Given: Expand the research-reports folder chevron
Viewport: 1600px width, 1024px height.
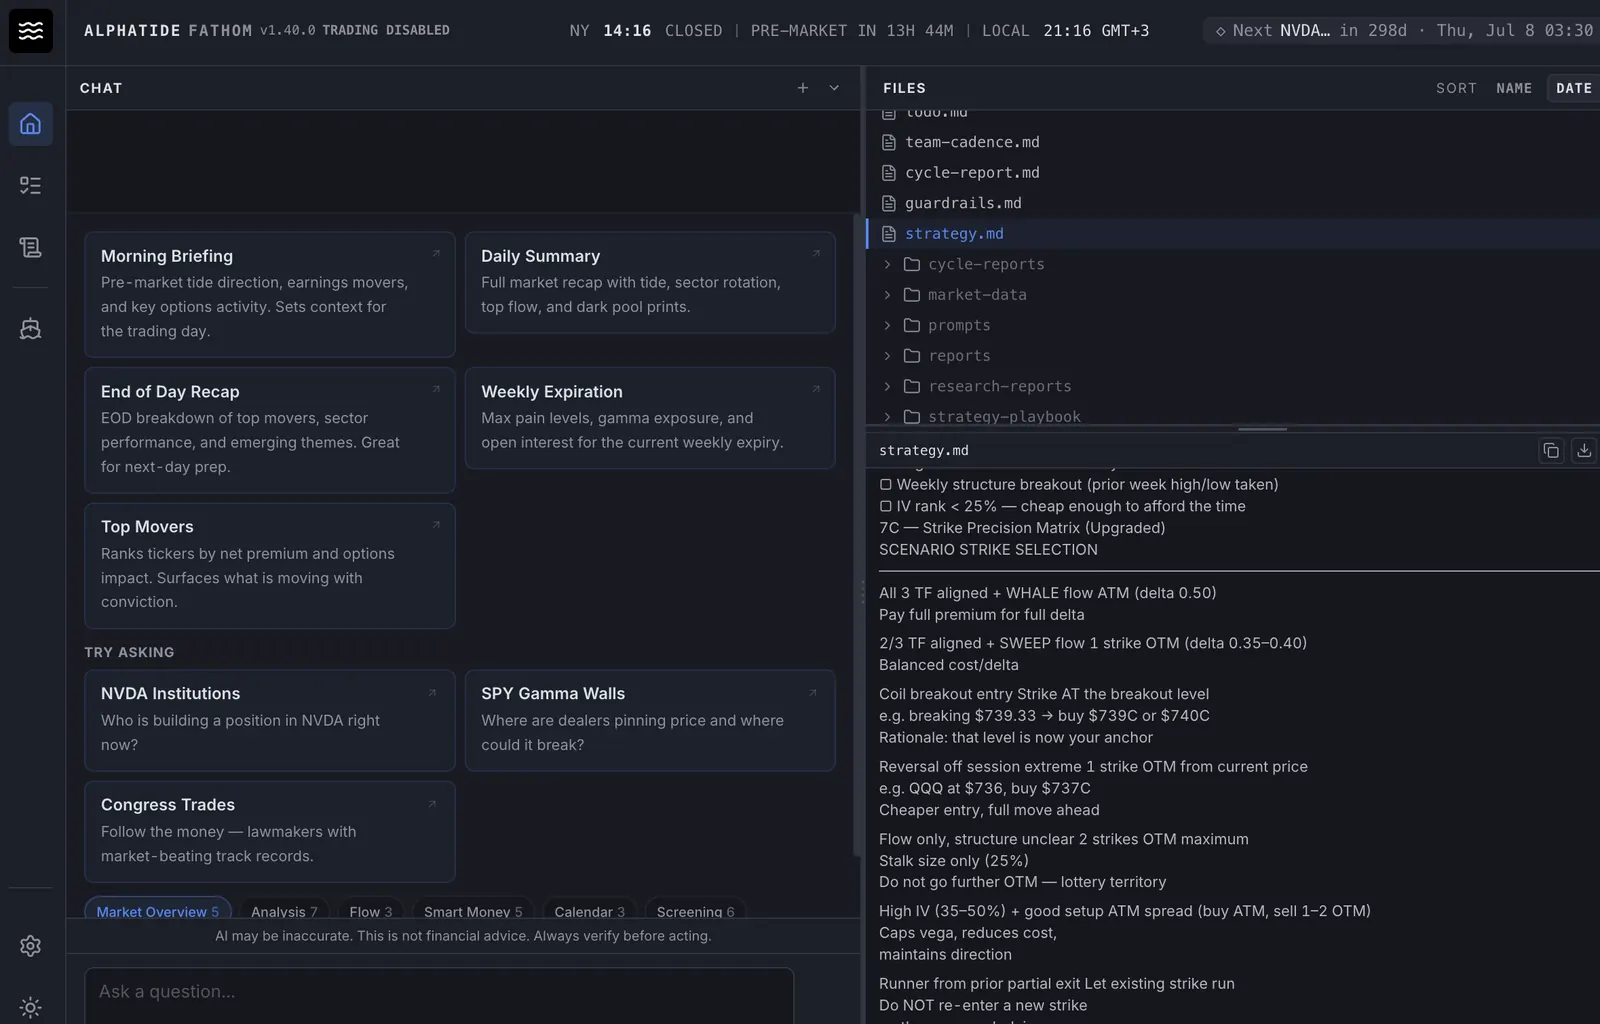Looking at the screenshot, I should tap(887, 386).
